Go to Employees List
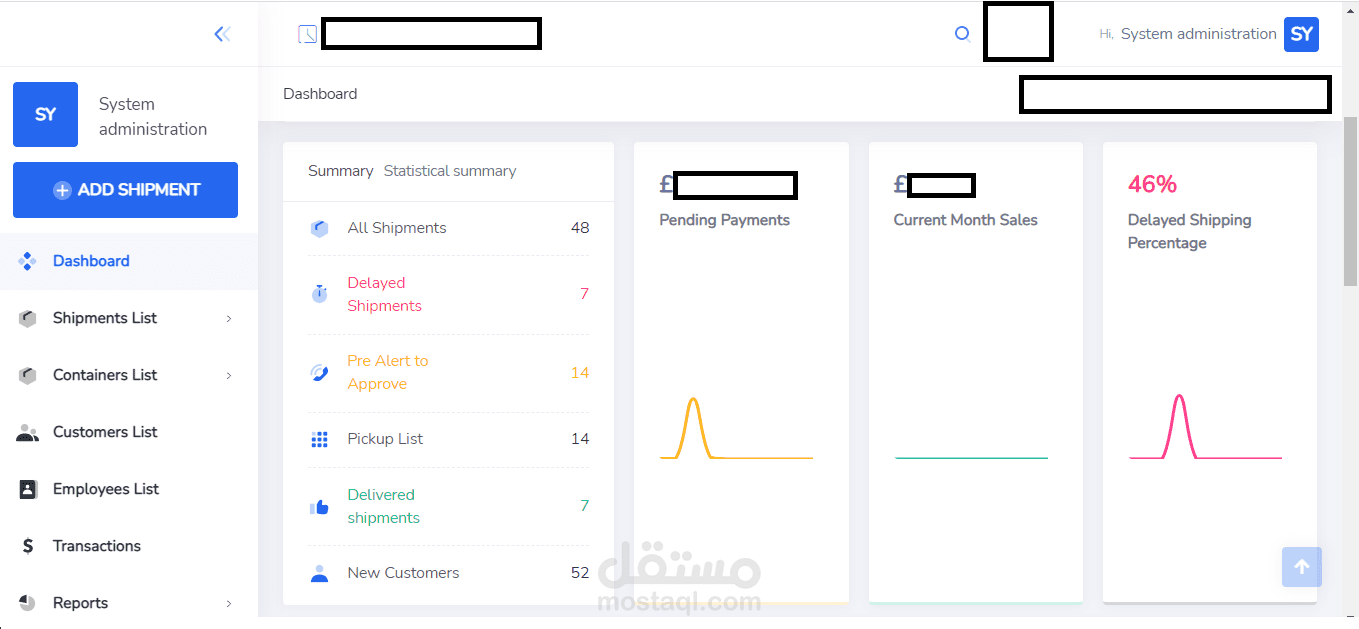This screenshot has width=1359, height=629. (129, 489)
